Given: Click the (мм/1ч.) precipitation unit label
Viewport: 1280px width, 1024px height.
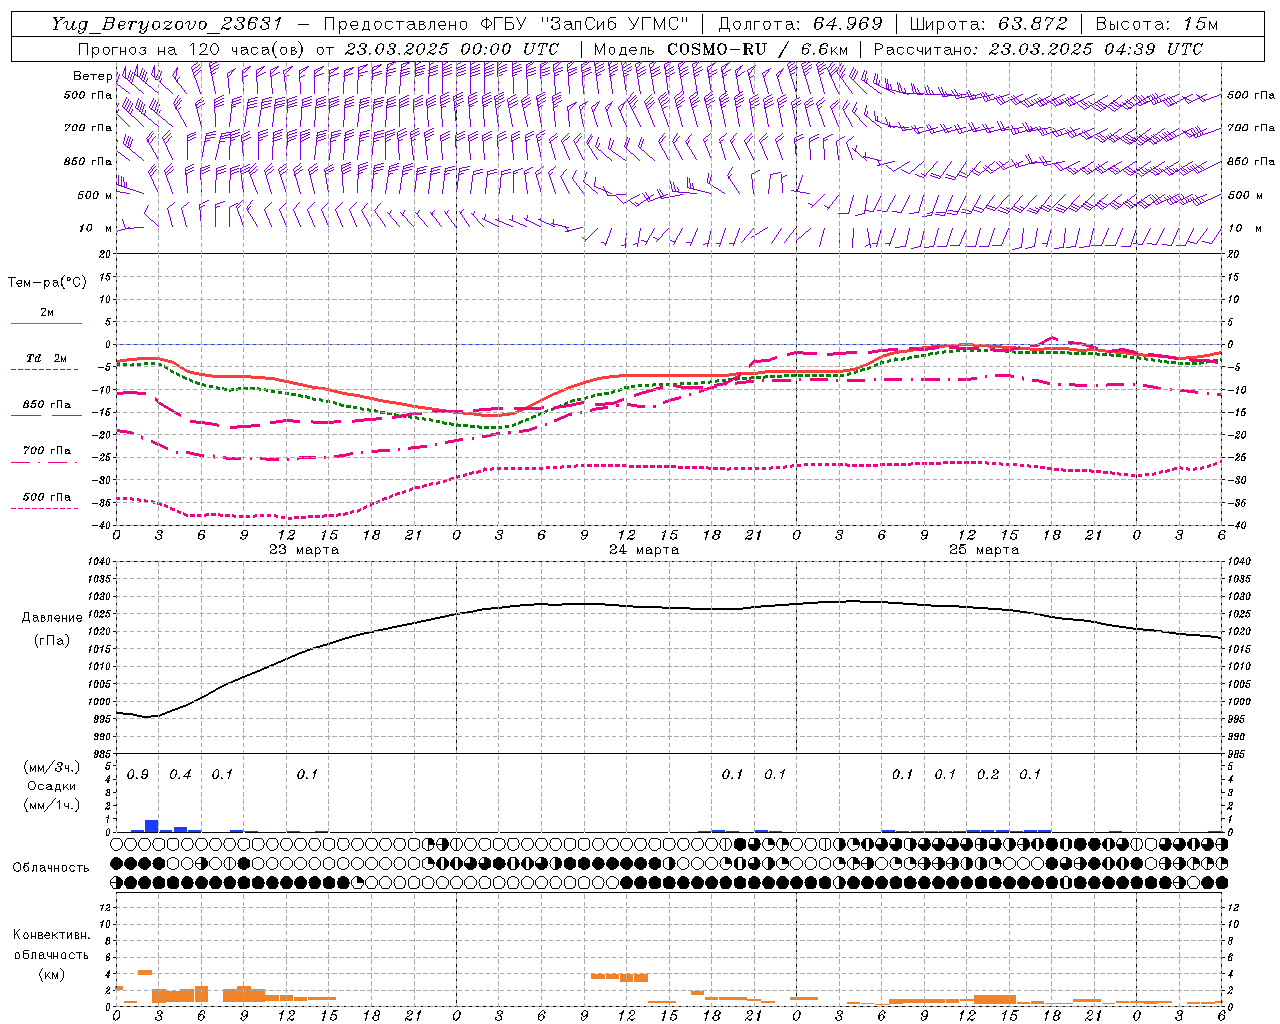Looking at the screenshot, I should [x=52, y=805].
